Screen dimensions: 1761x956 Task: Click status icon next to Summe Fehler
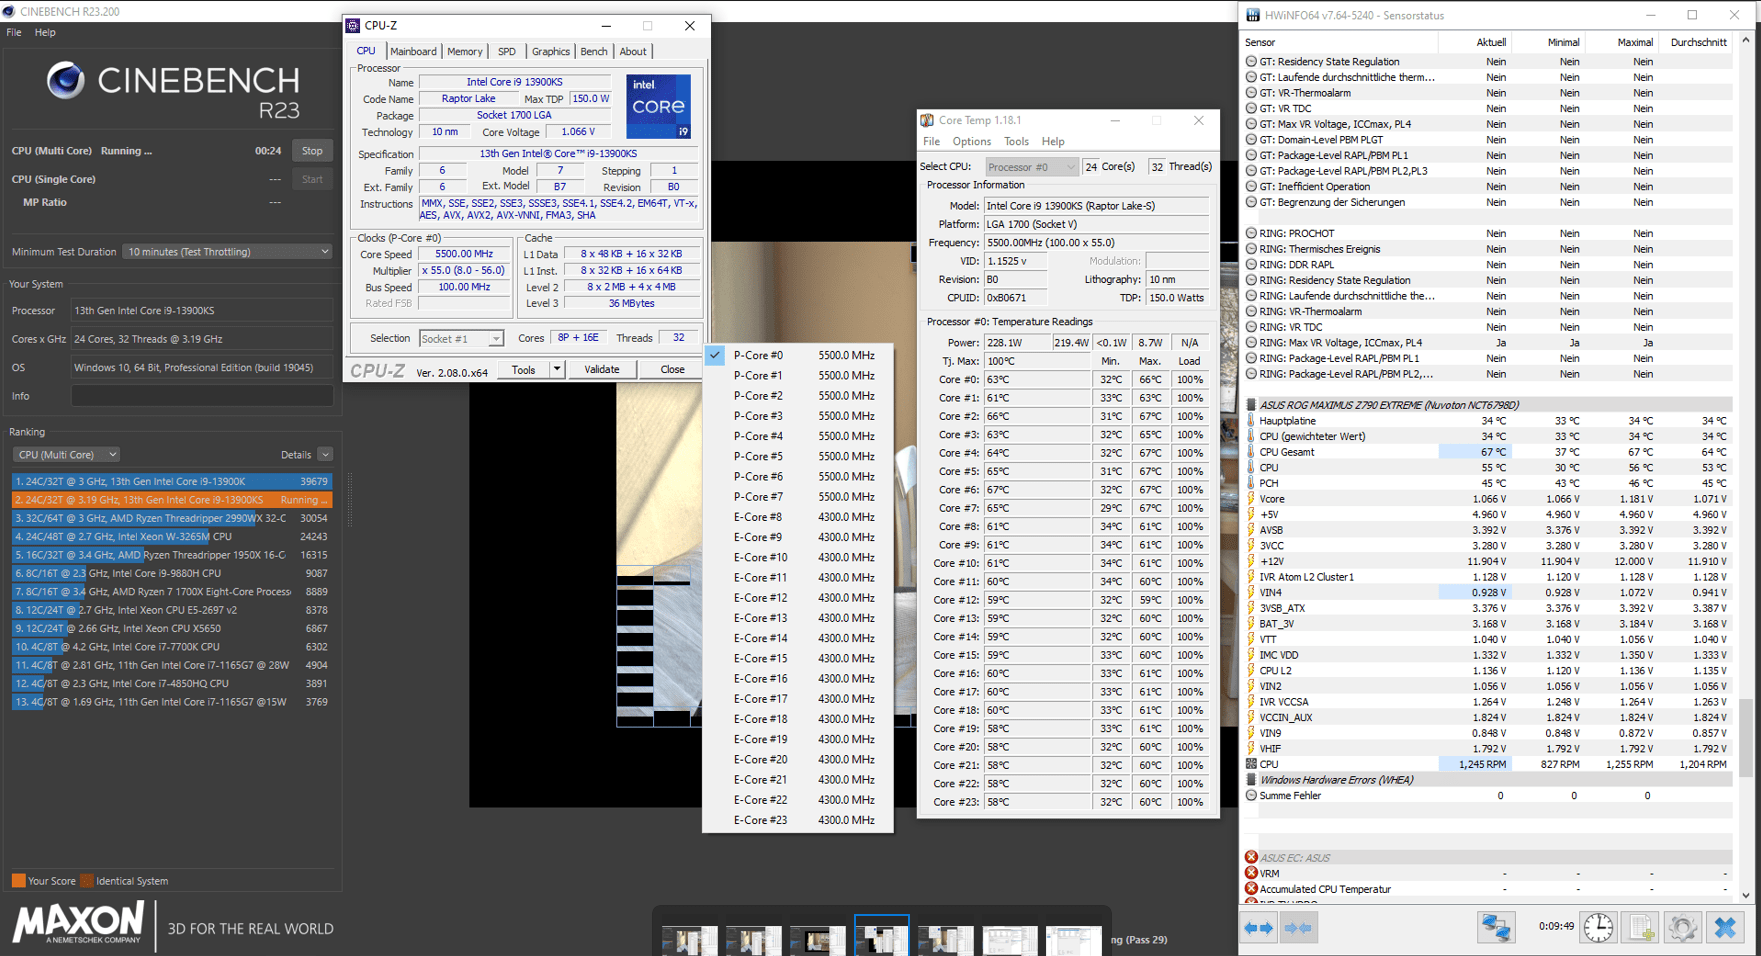1251,795
